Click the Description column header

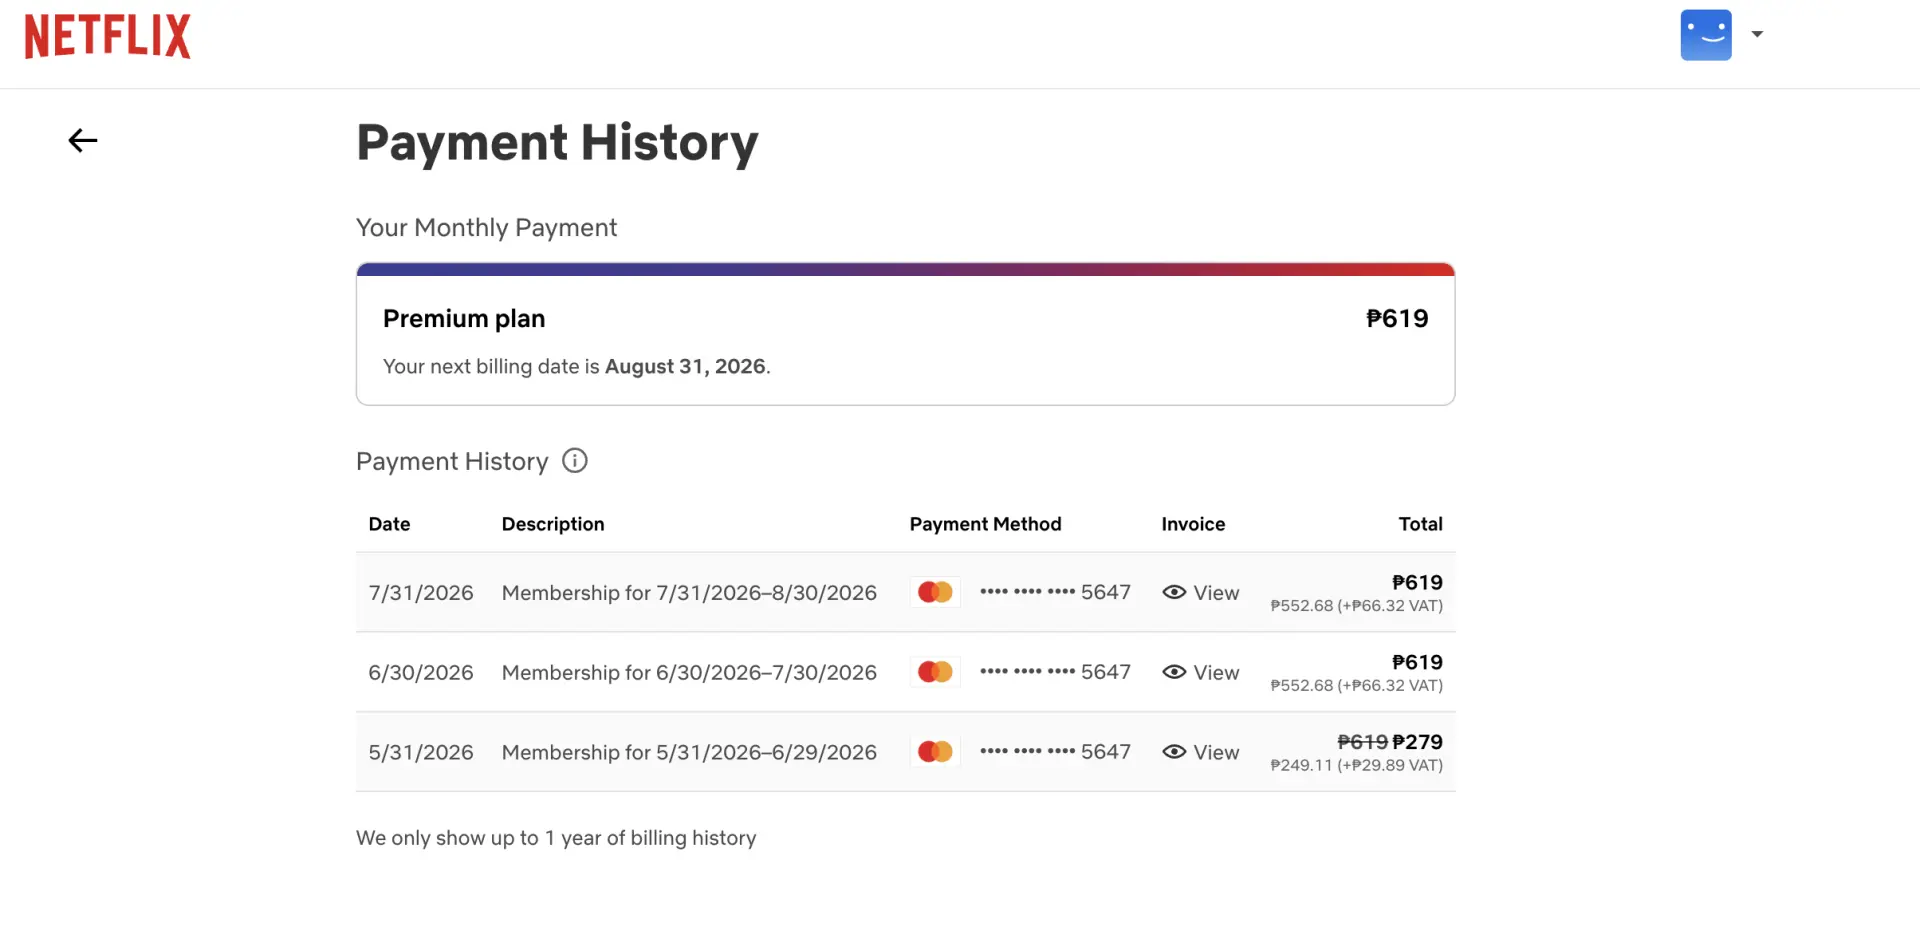pos(553,524)
